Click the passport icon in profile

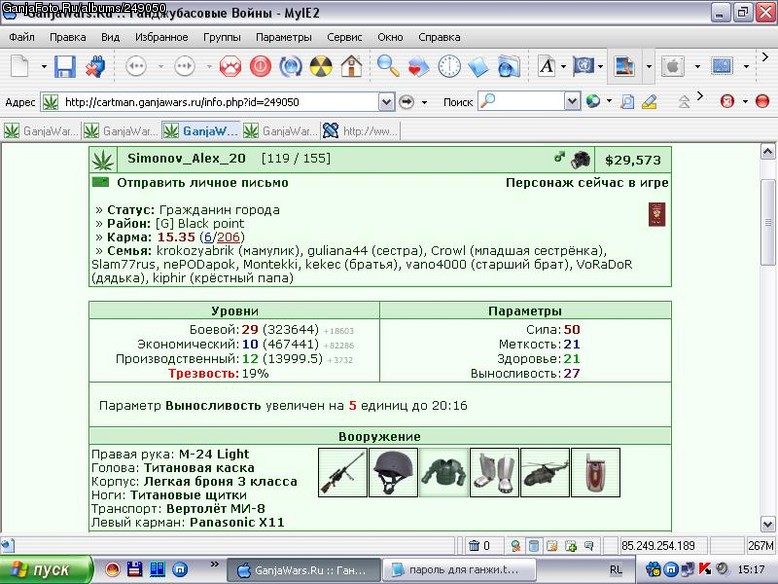click(657, 214)
